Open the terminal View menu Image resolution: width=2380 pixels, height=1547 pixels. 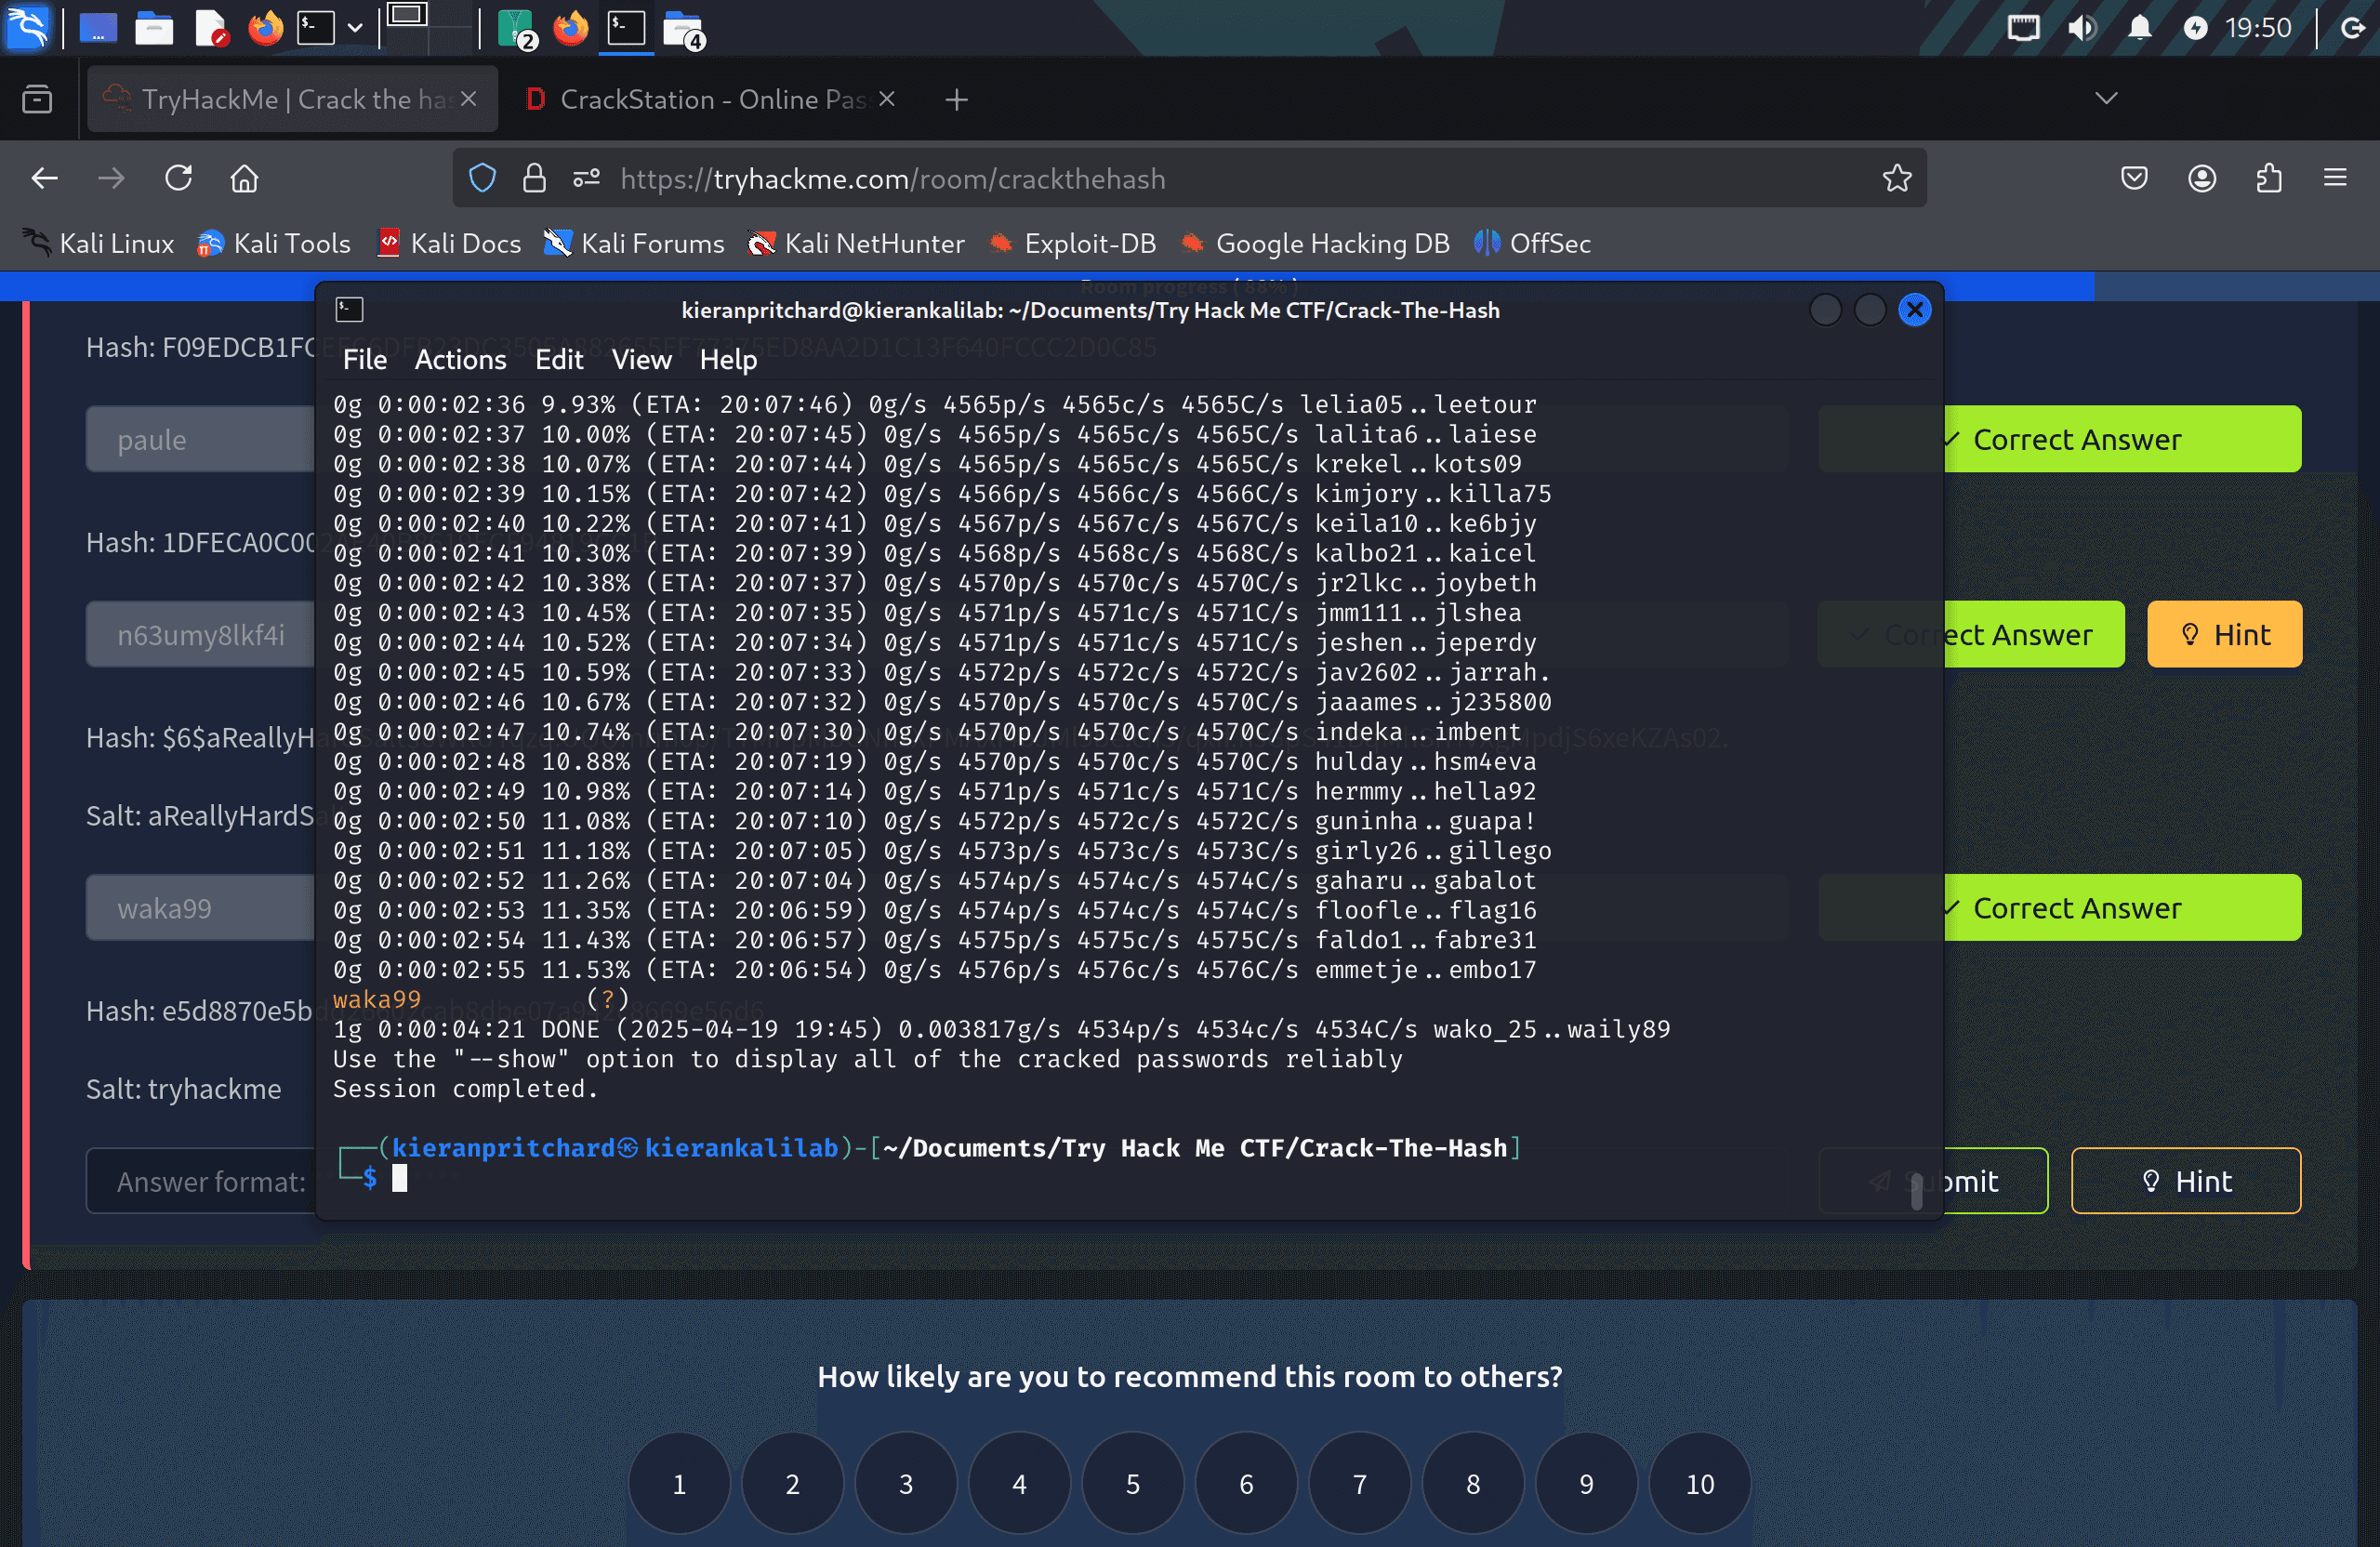(641, 360)
